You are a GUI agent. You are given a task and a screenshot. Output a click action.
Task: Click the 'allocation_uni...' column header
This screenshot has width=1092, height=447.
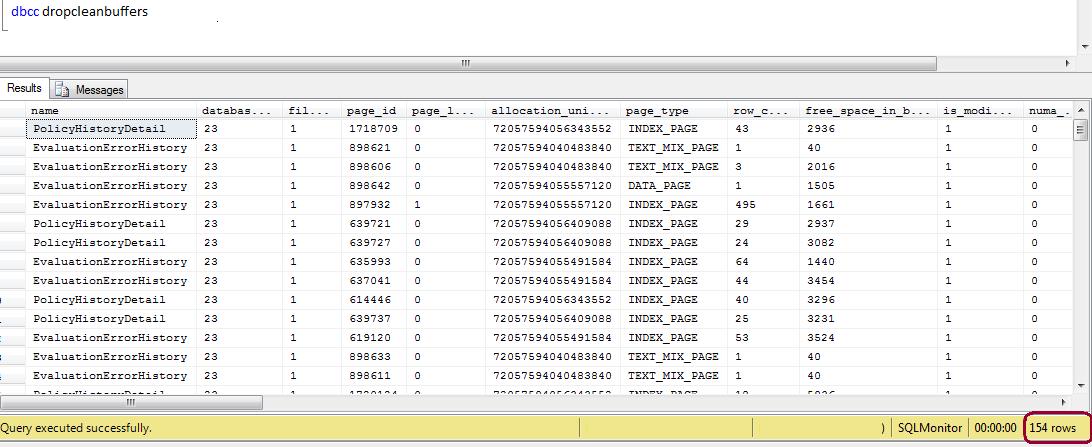[x=551, y=111]
